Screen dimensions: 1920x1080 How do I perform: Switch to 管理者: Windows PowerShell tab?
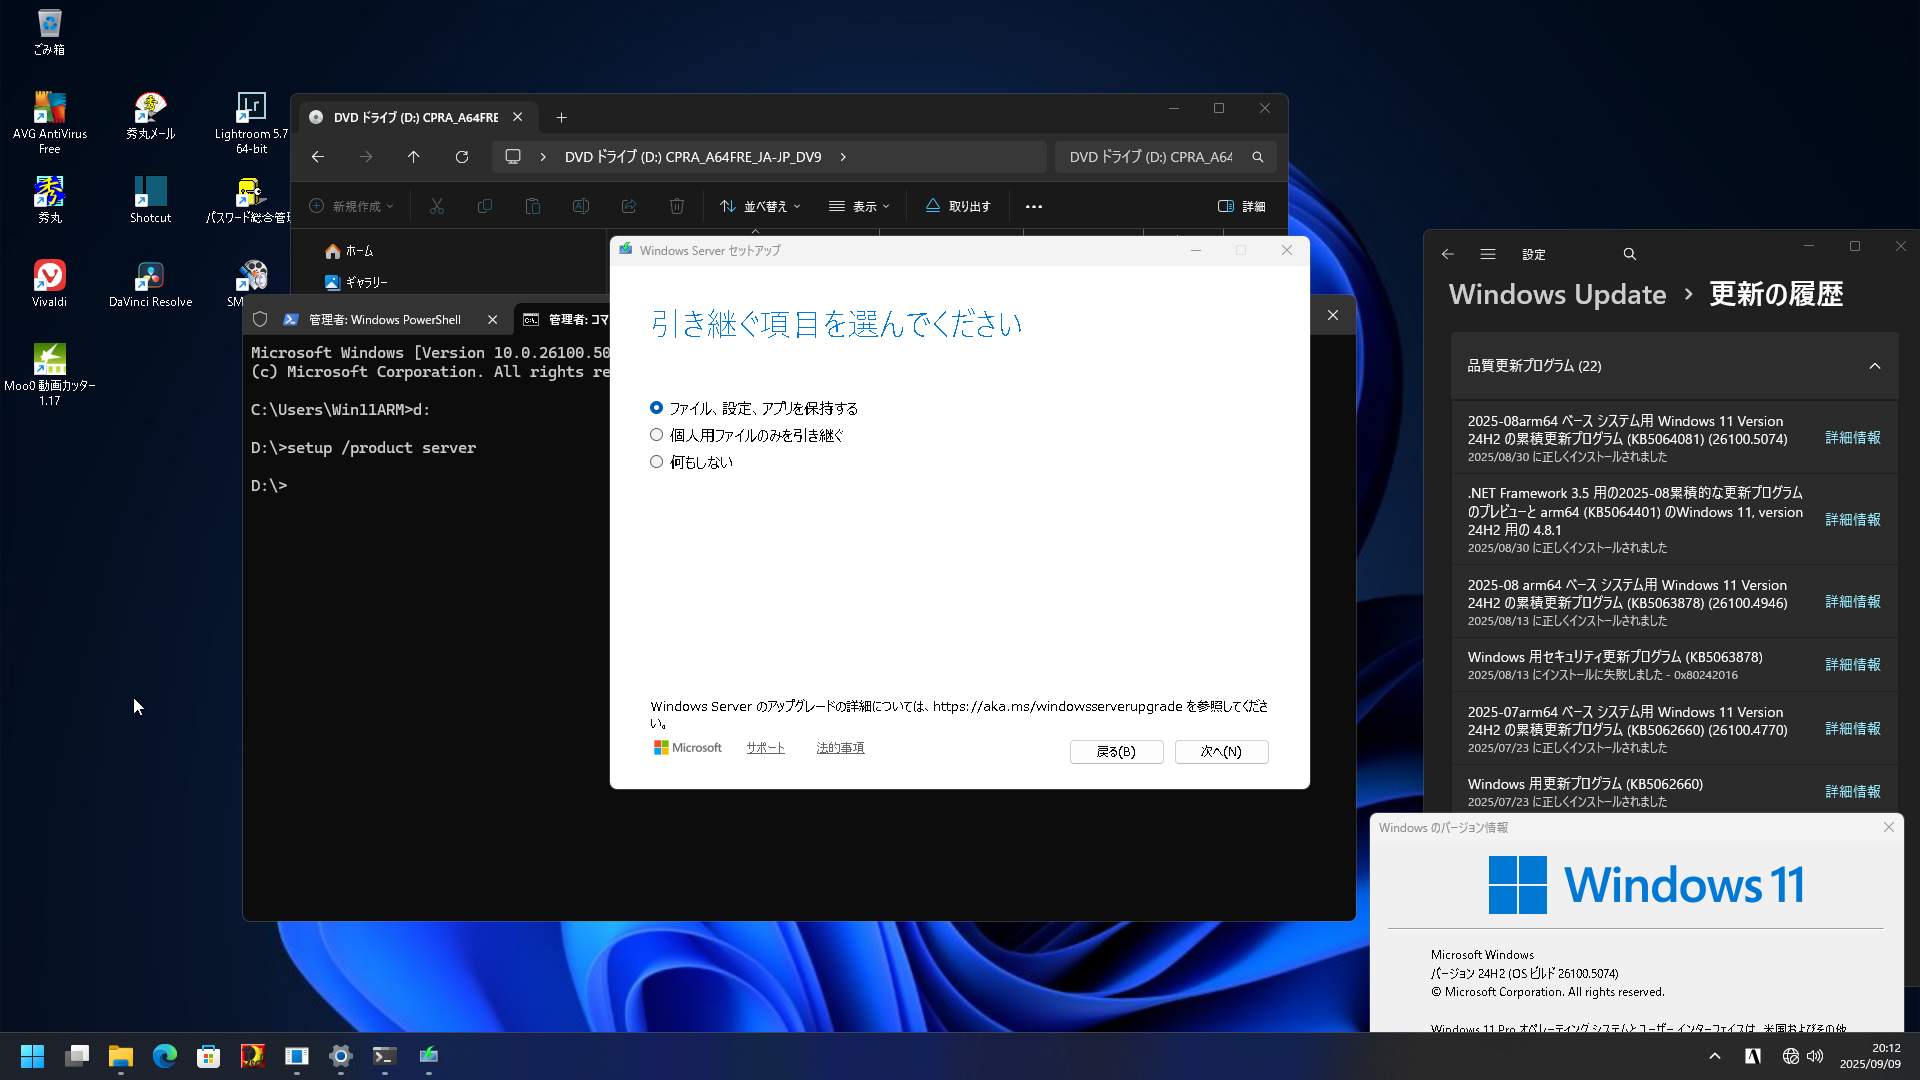(384, 319)
